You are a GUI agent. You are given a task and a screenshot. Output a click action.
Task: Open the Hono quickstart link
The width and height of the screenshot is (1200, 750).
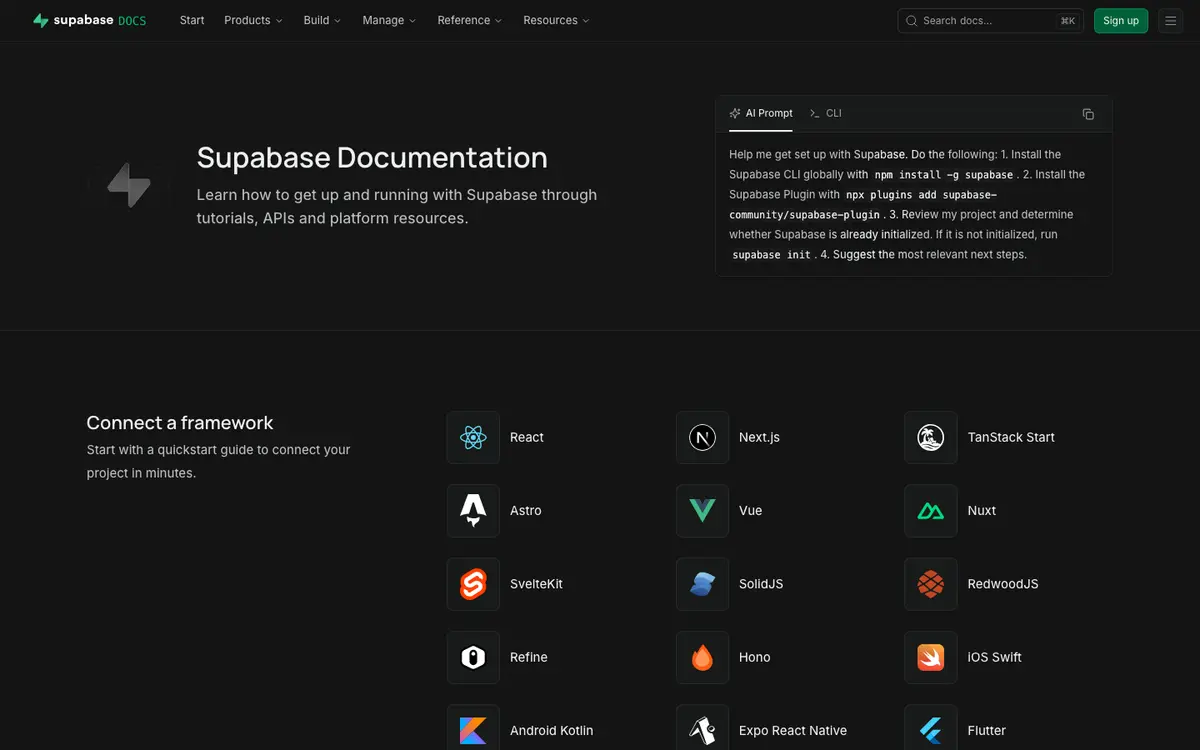click(755, 657)
